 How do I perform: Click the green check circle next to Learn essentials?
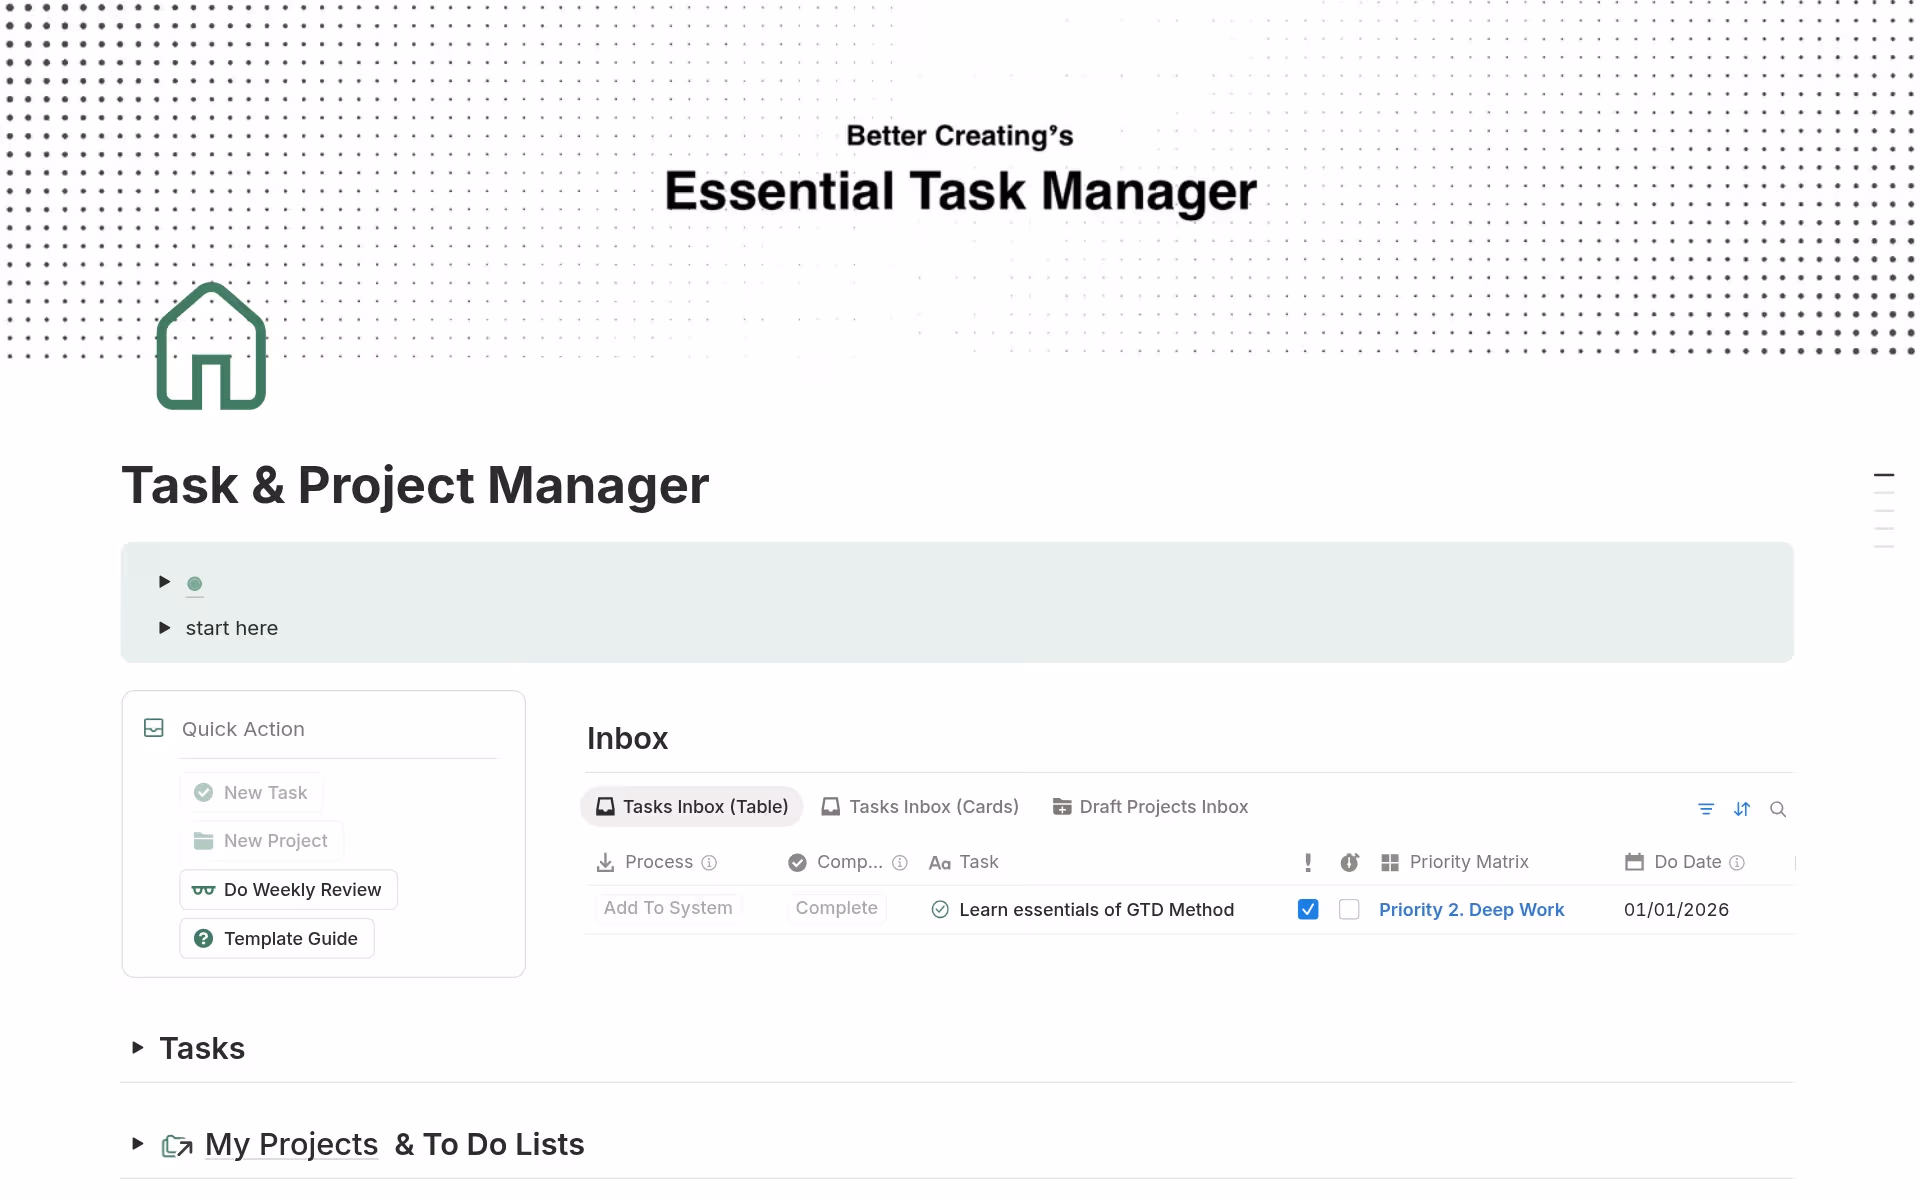940,909
